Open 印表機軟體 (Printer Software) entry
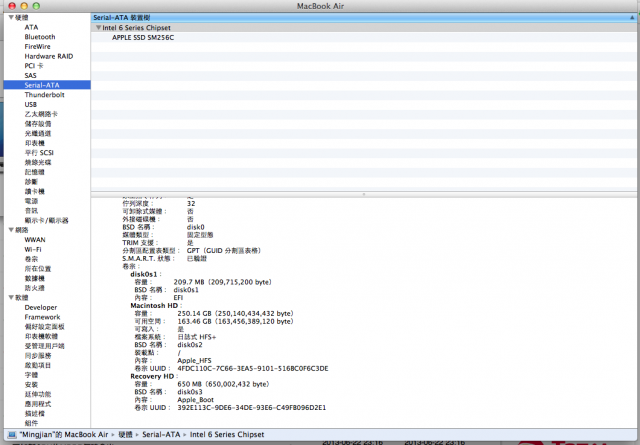This screenshot has height=445, width=640. pyautogui.click(x=41, y=336)
